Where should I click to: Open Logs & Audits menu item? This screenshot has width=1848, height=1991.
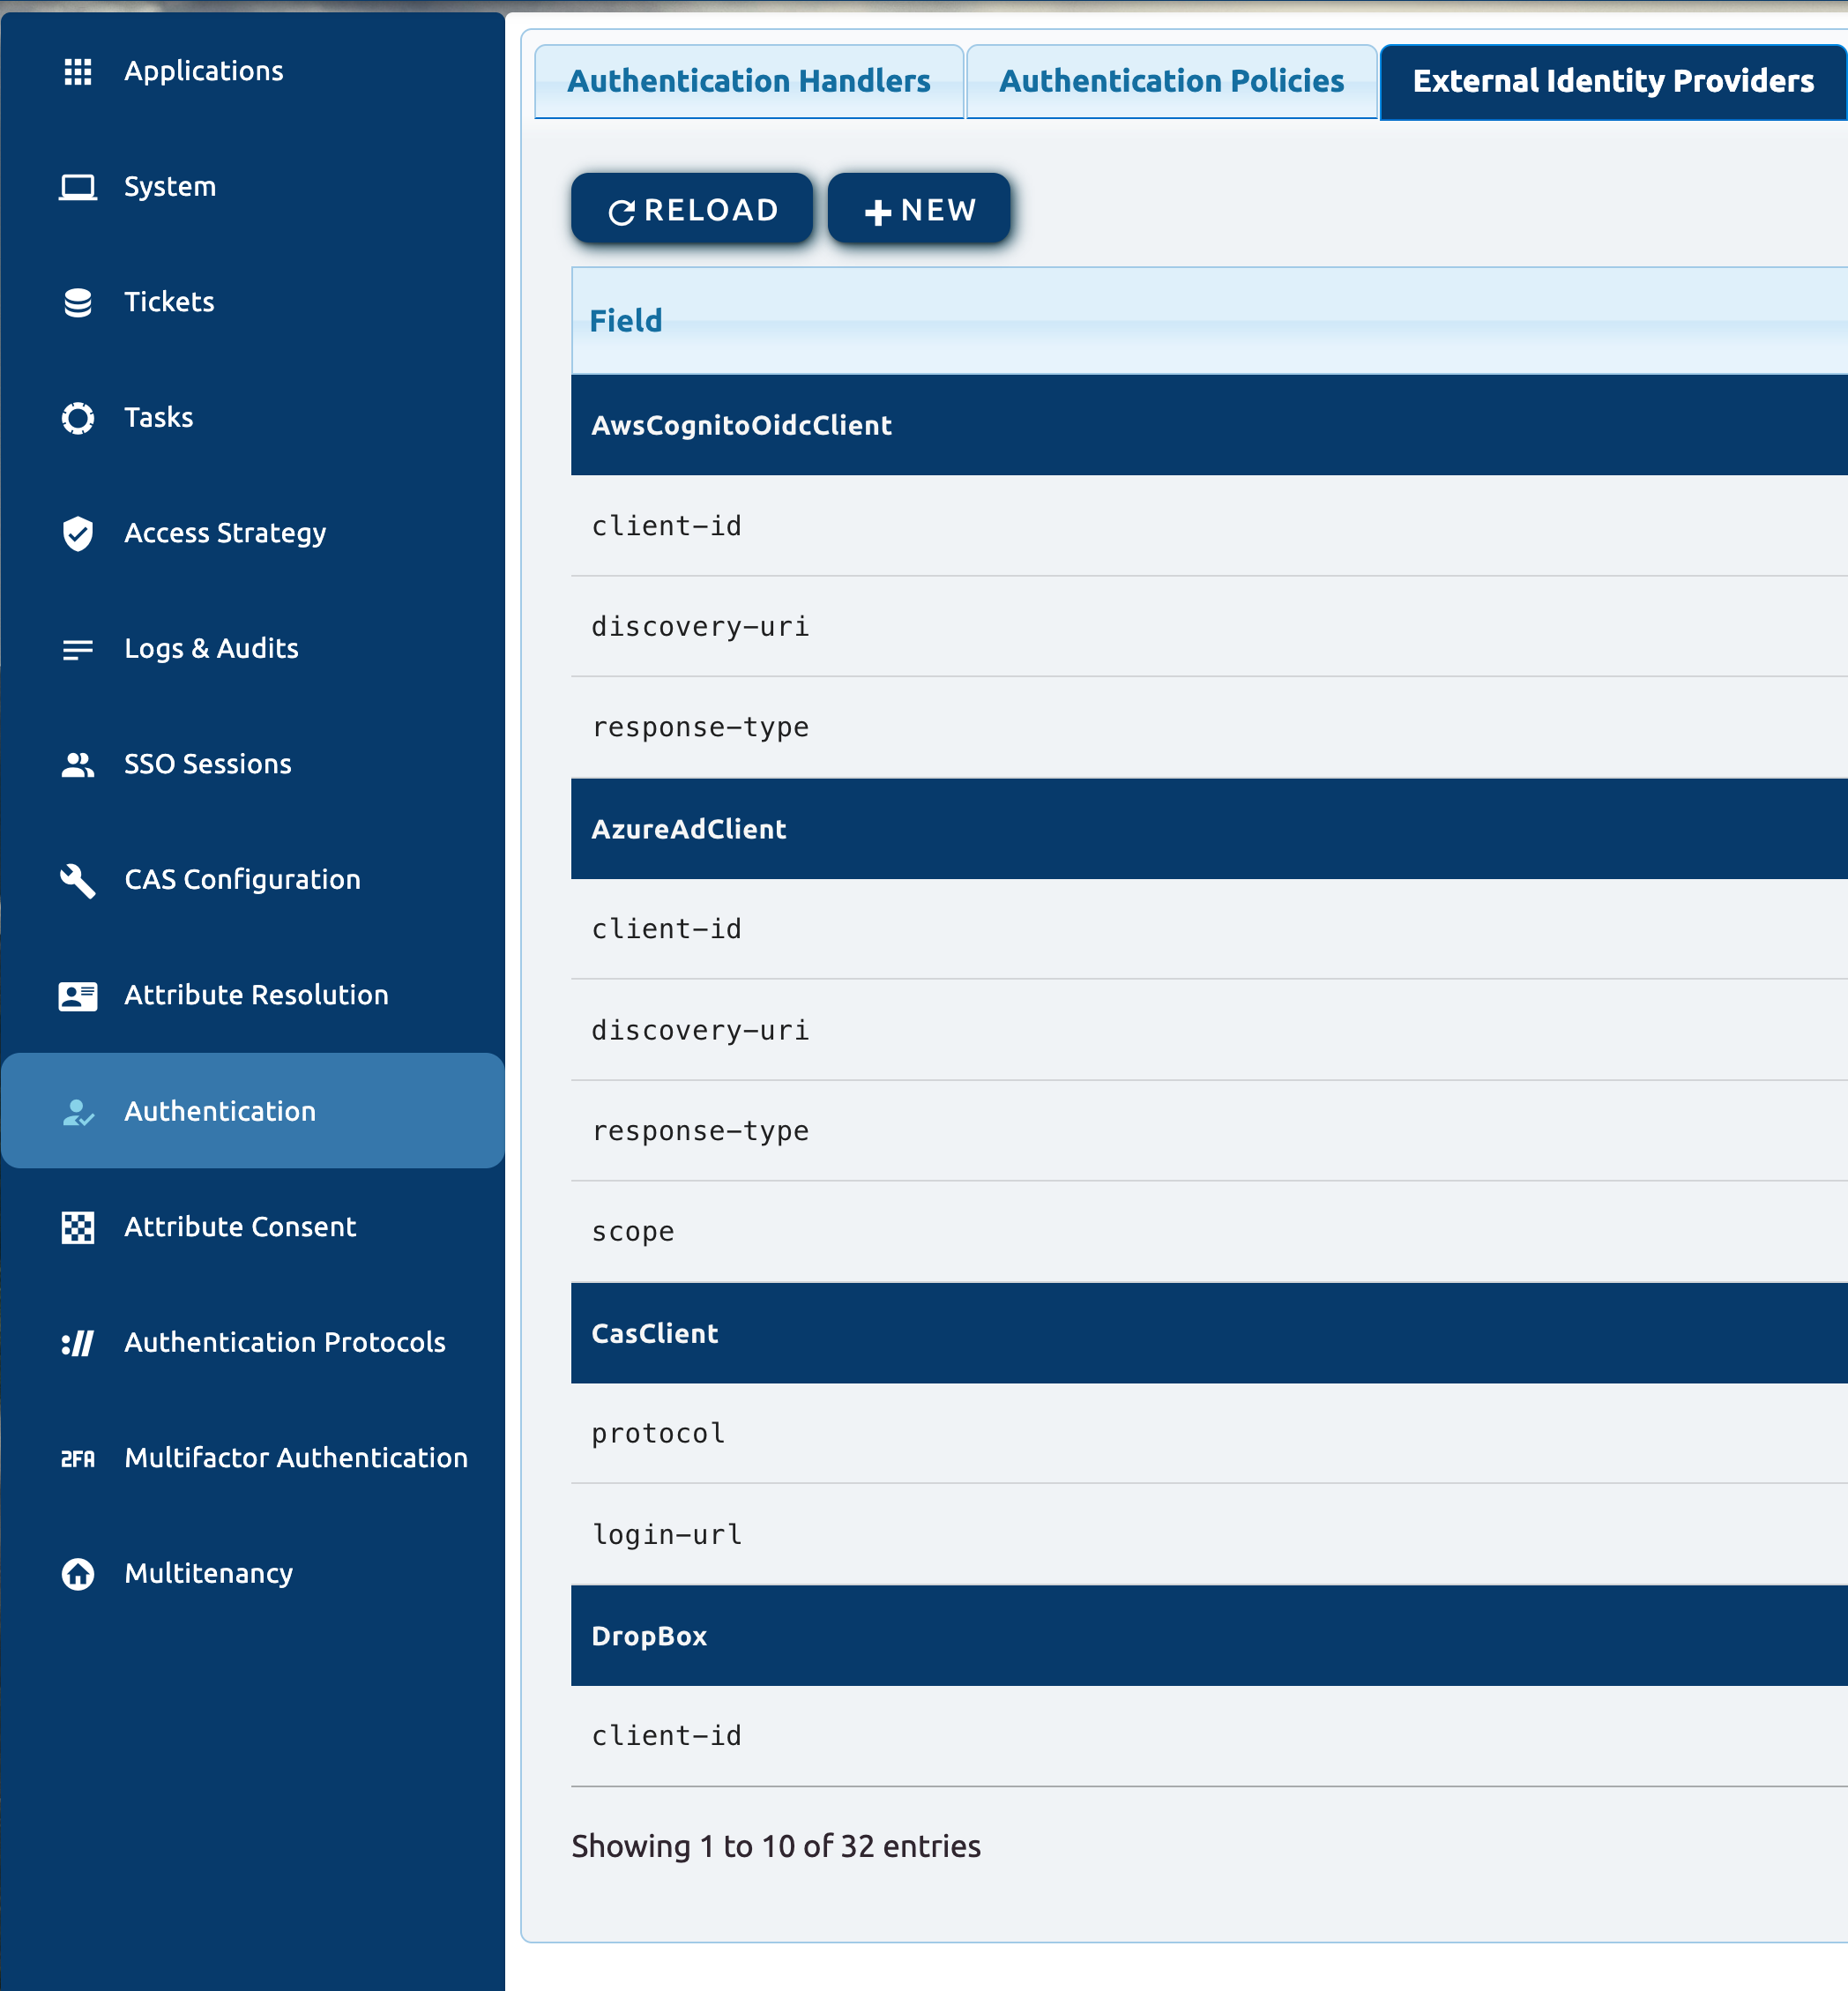(211, 648)
